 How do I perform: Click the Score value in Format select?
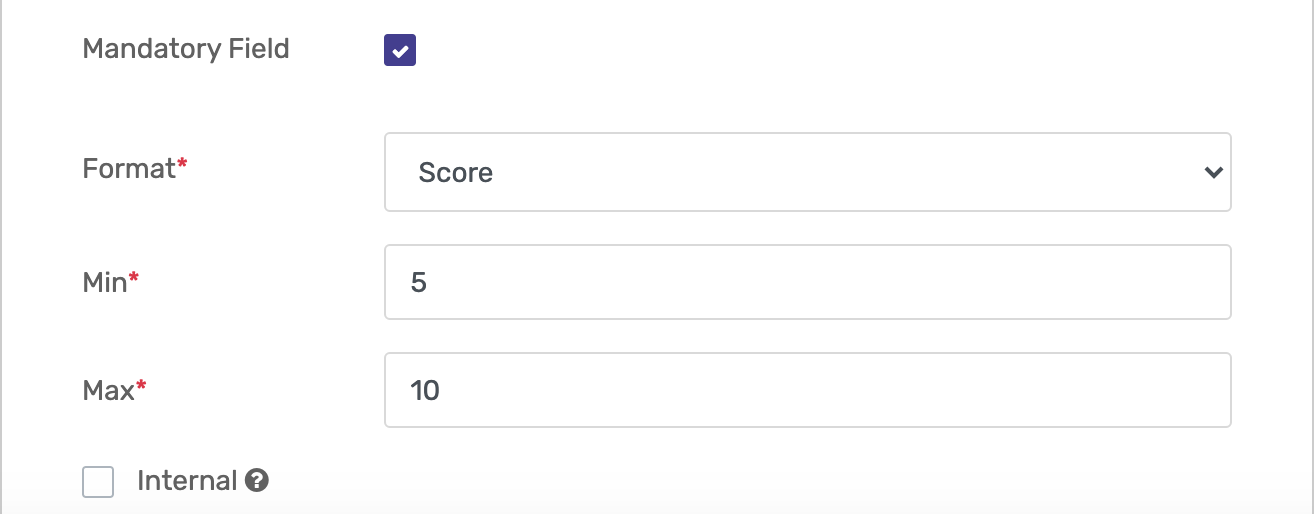point(455,172)
